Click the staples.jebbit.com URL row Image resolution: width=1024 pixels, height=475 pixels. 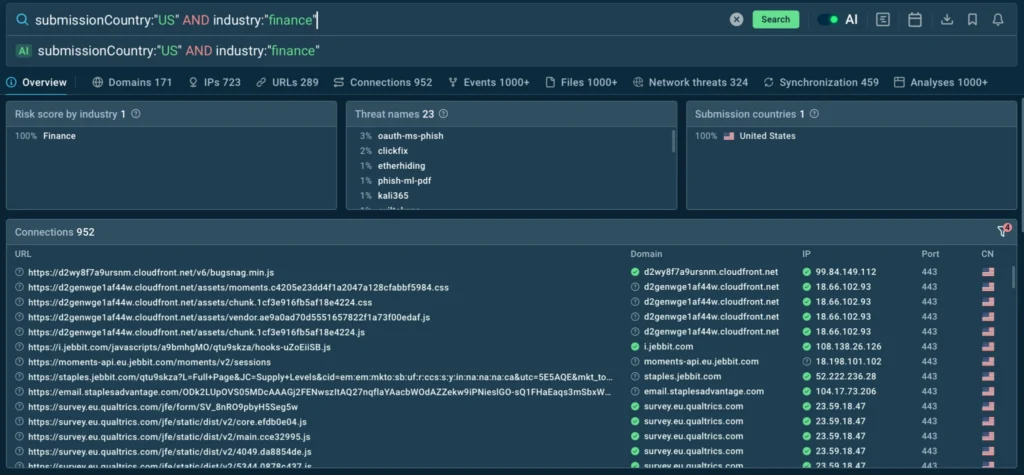pos(321,377)
